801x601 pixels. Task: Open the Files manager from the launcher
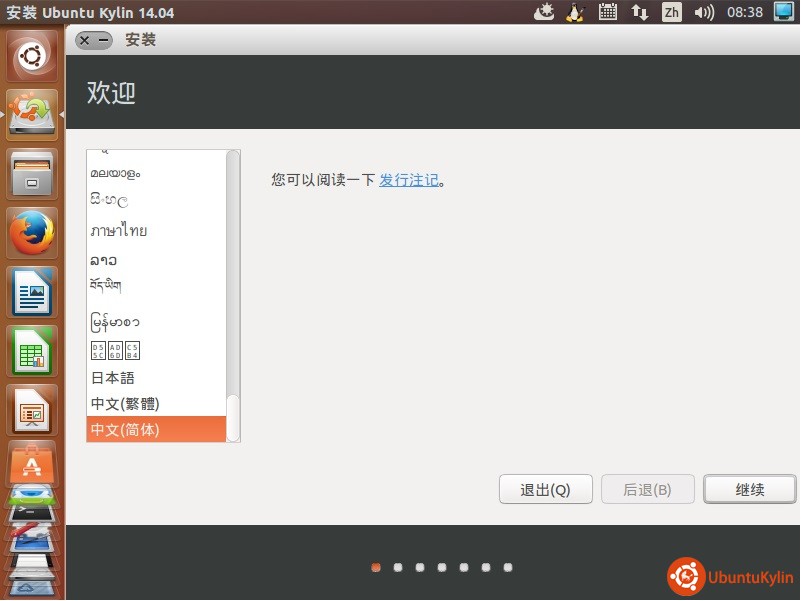pyautogui.click(x=33, y=175)
